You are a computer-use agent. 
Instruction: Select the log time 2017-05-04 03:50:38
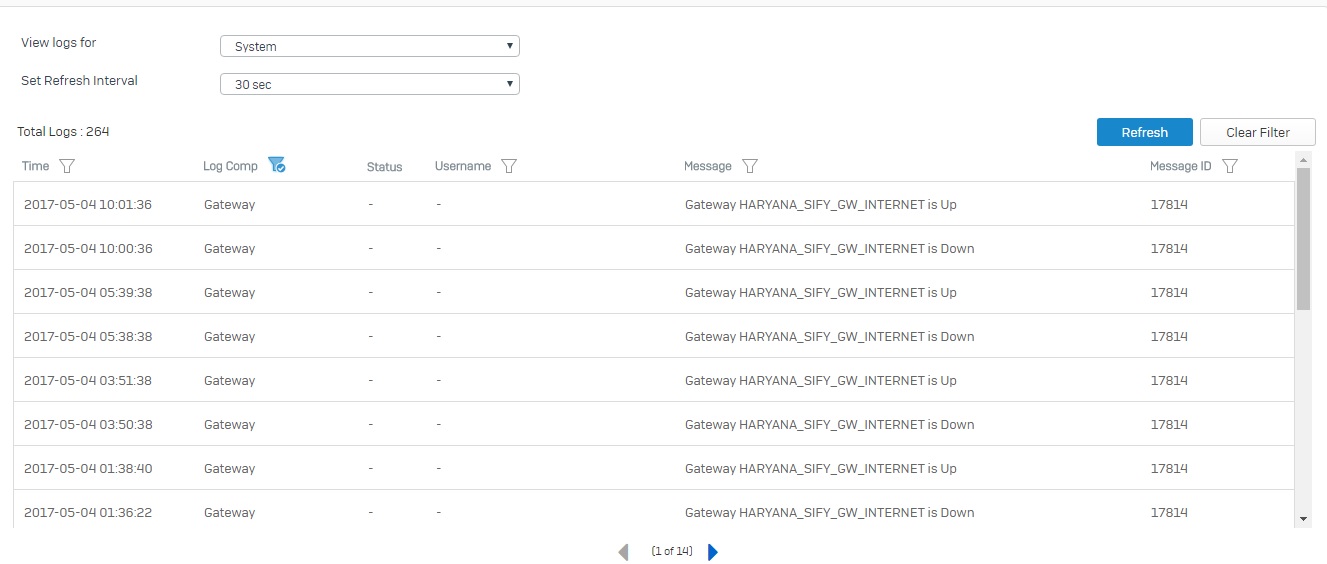click(x=88, y=424)
